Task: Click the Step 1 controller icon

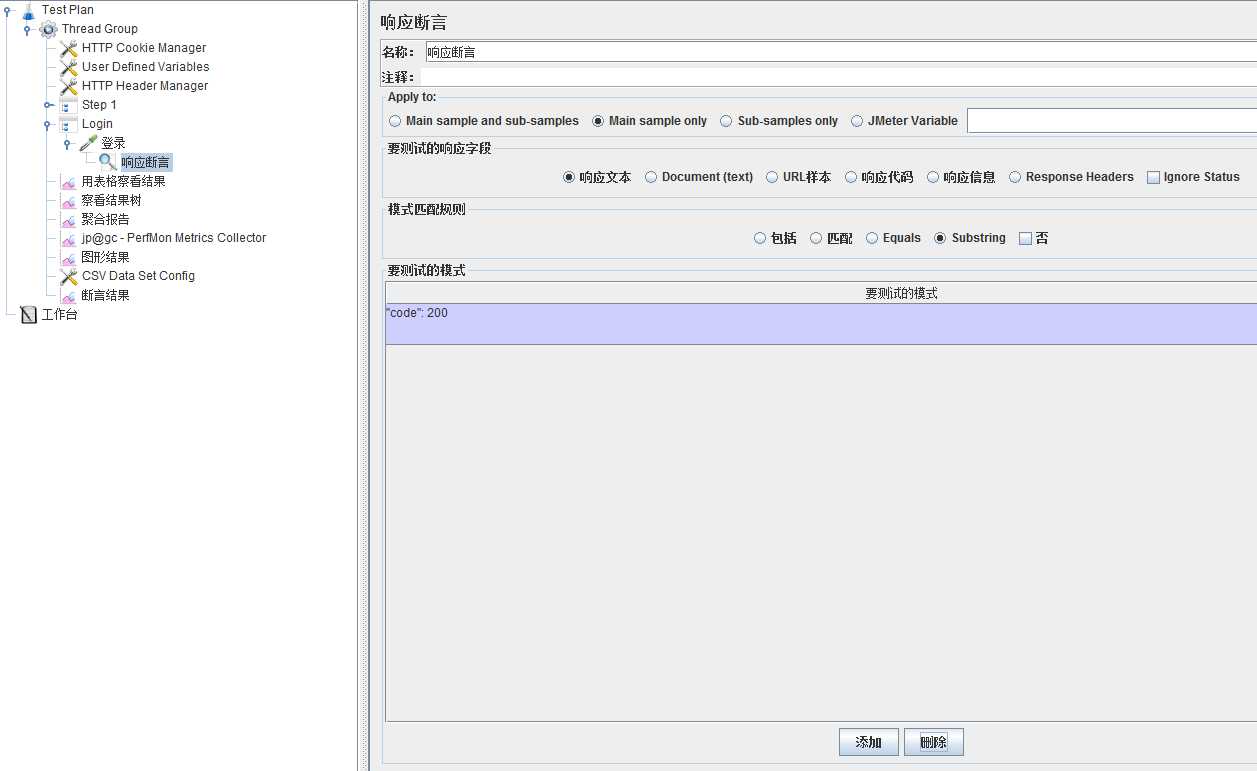Action: 68,105
